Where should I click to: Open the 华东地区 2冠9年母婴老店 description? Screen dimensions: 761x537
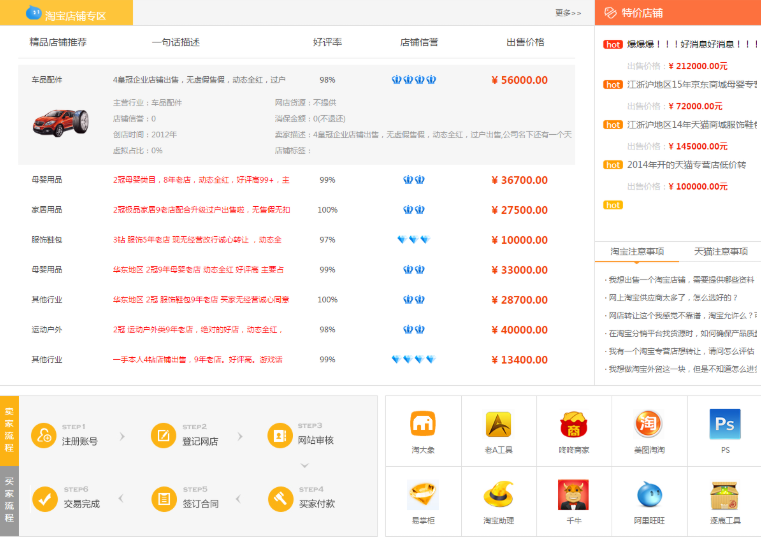198,269
